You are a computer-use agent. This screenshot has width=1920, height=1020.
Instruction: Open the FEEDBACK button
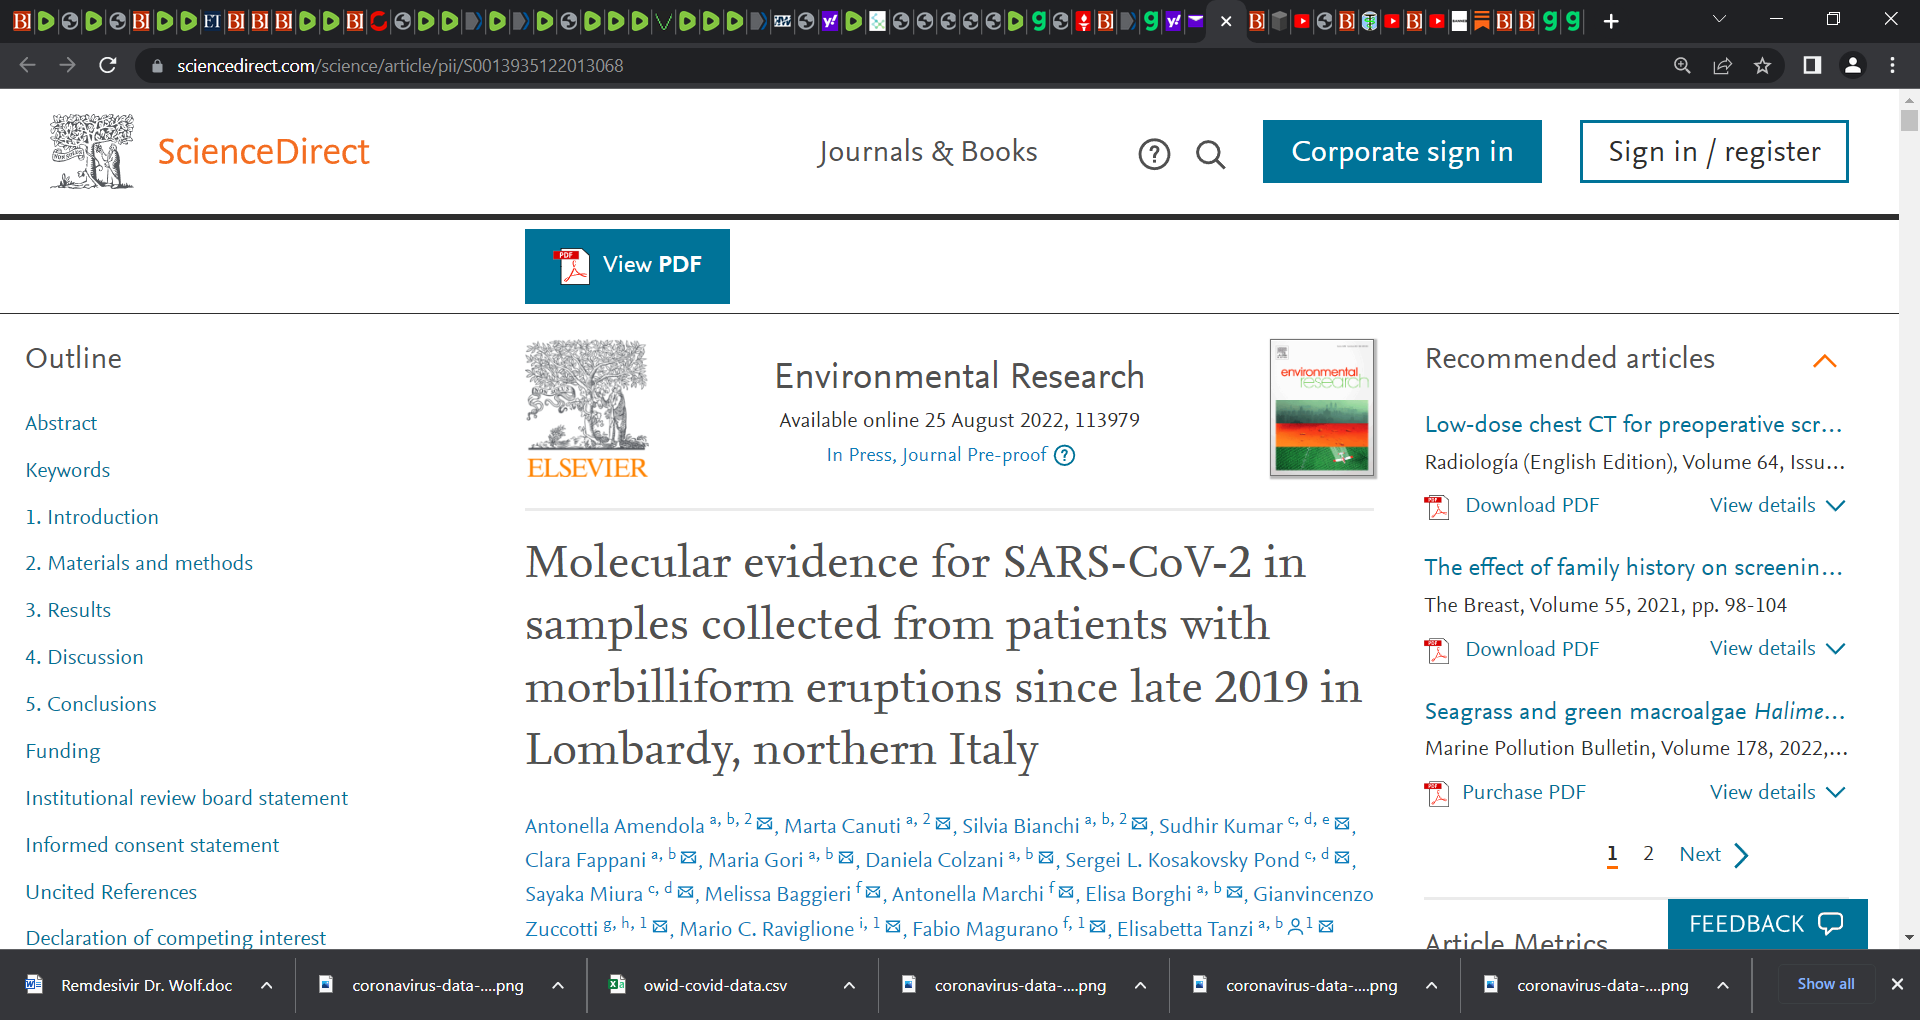(1767, 924)
